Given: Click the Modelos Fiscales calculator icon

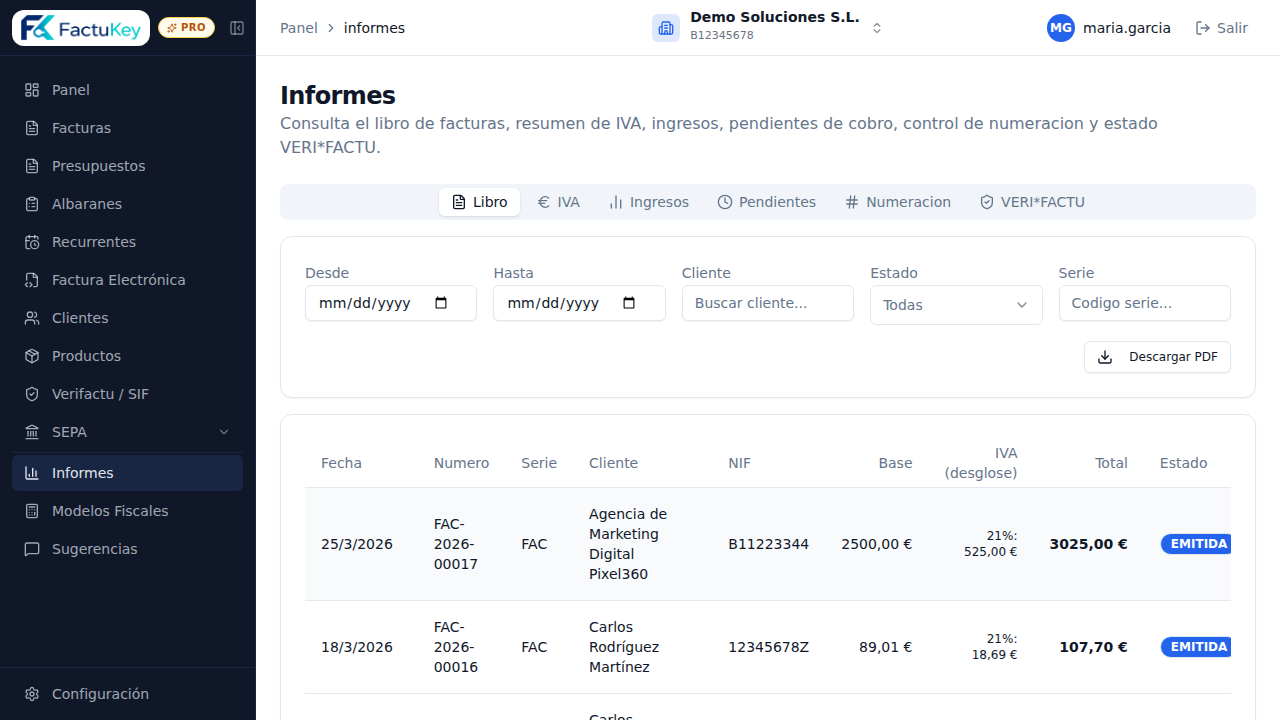Looking at the screenshot, I should pos(32,511).
